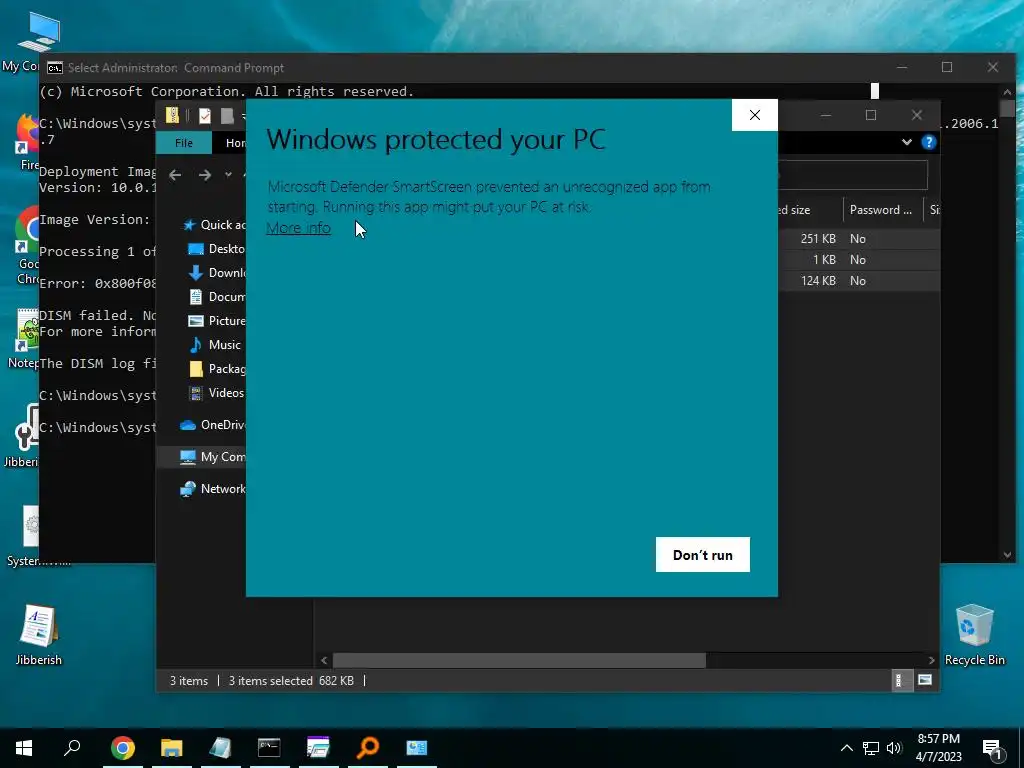Click the zip folder icon in Explorer title bar
This screenshot has height=768, width=1024.
[172, 116]
